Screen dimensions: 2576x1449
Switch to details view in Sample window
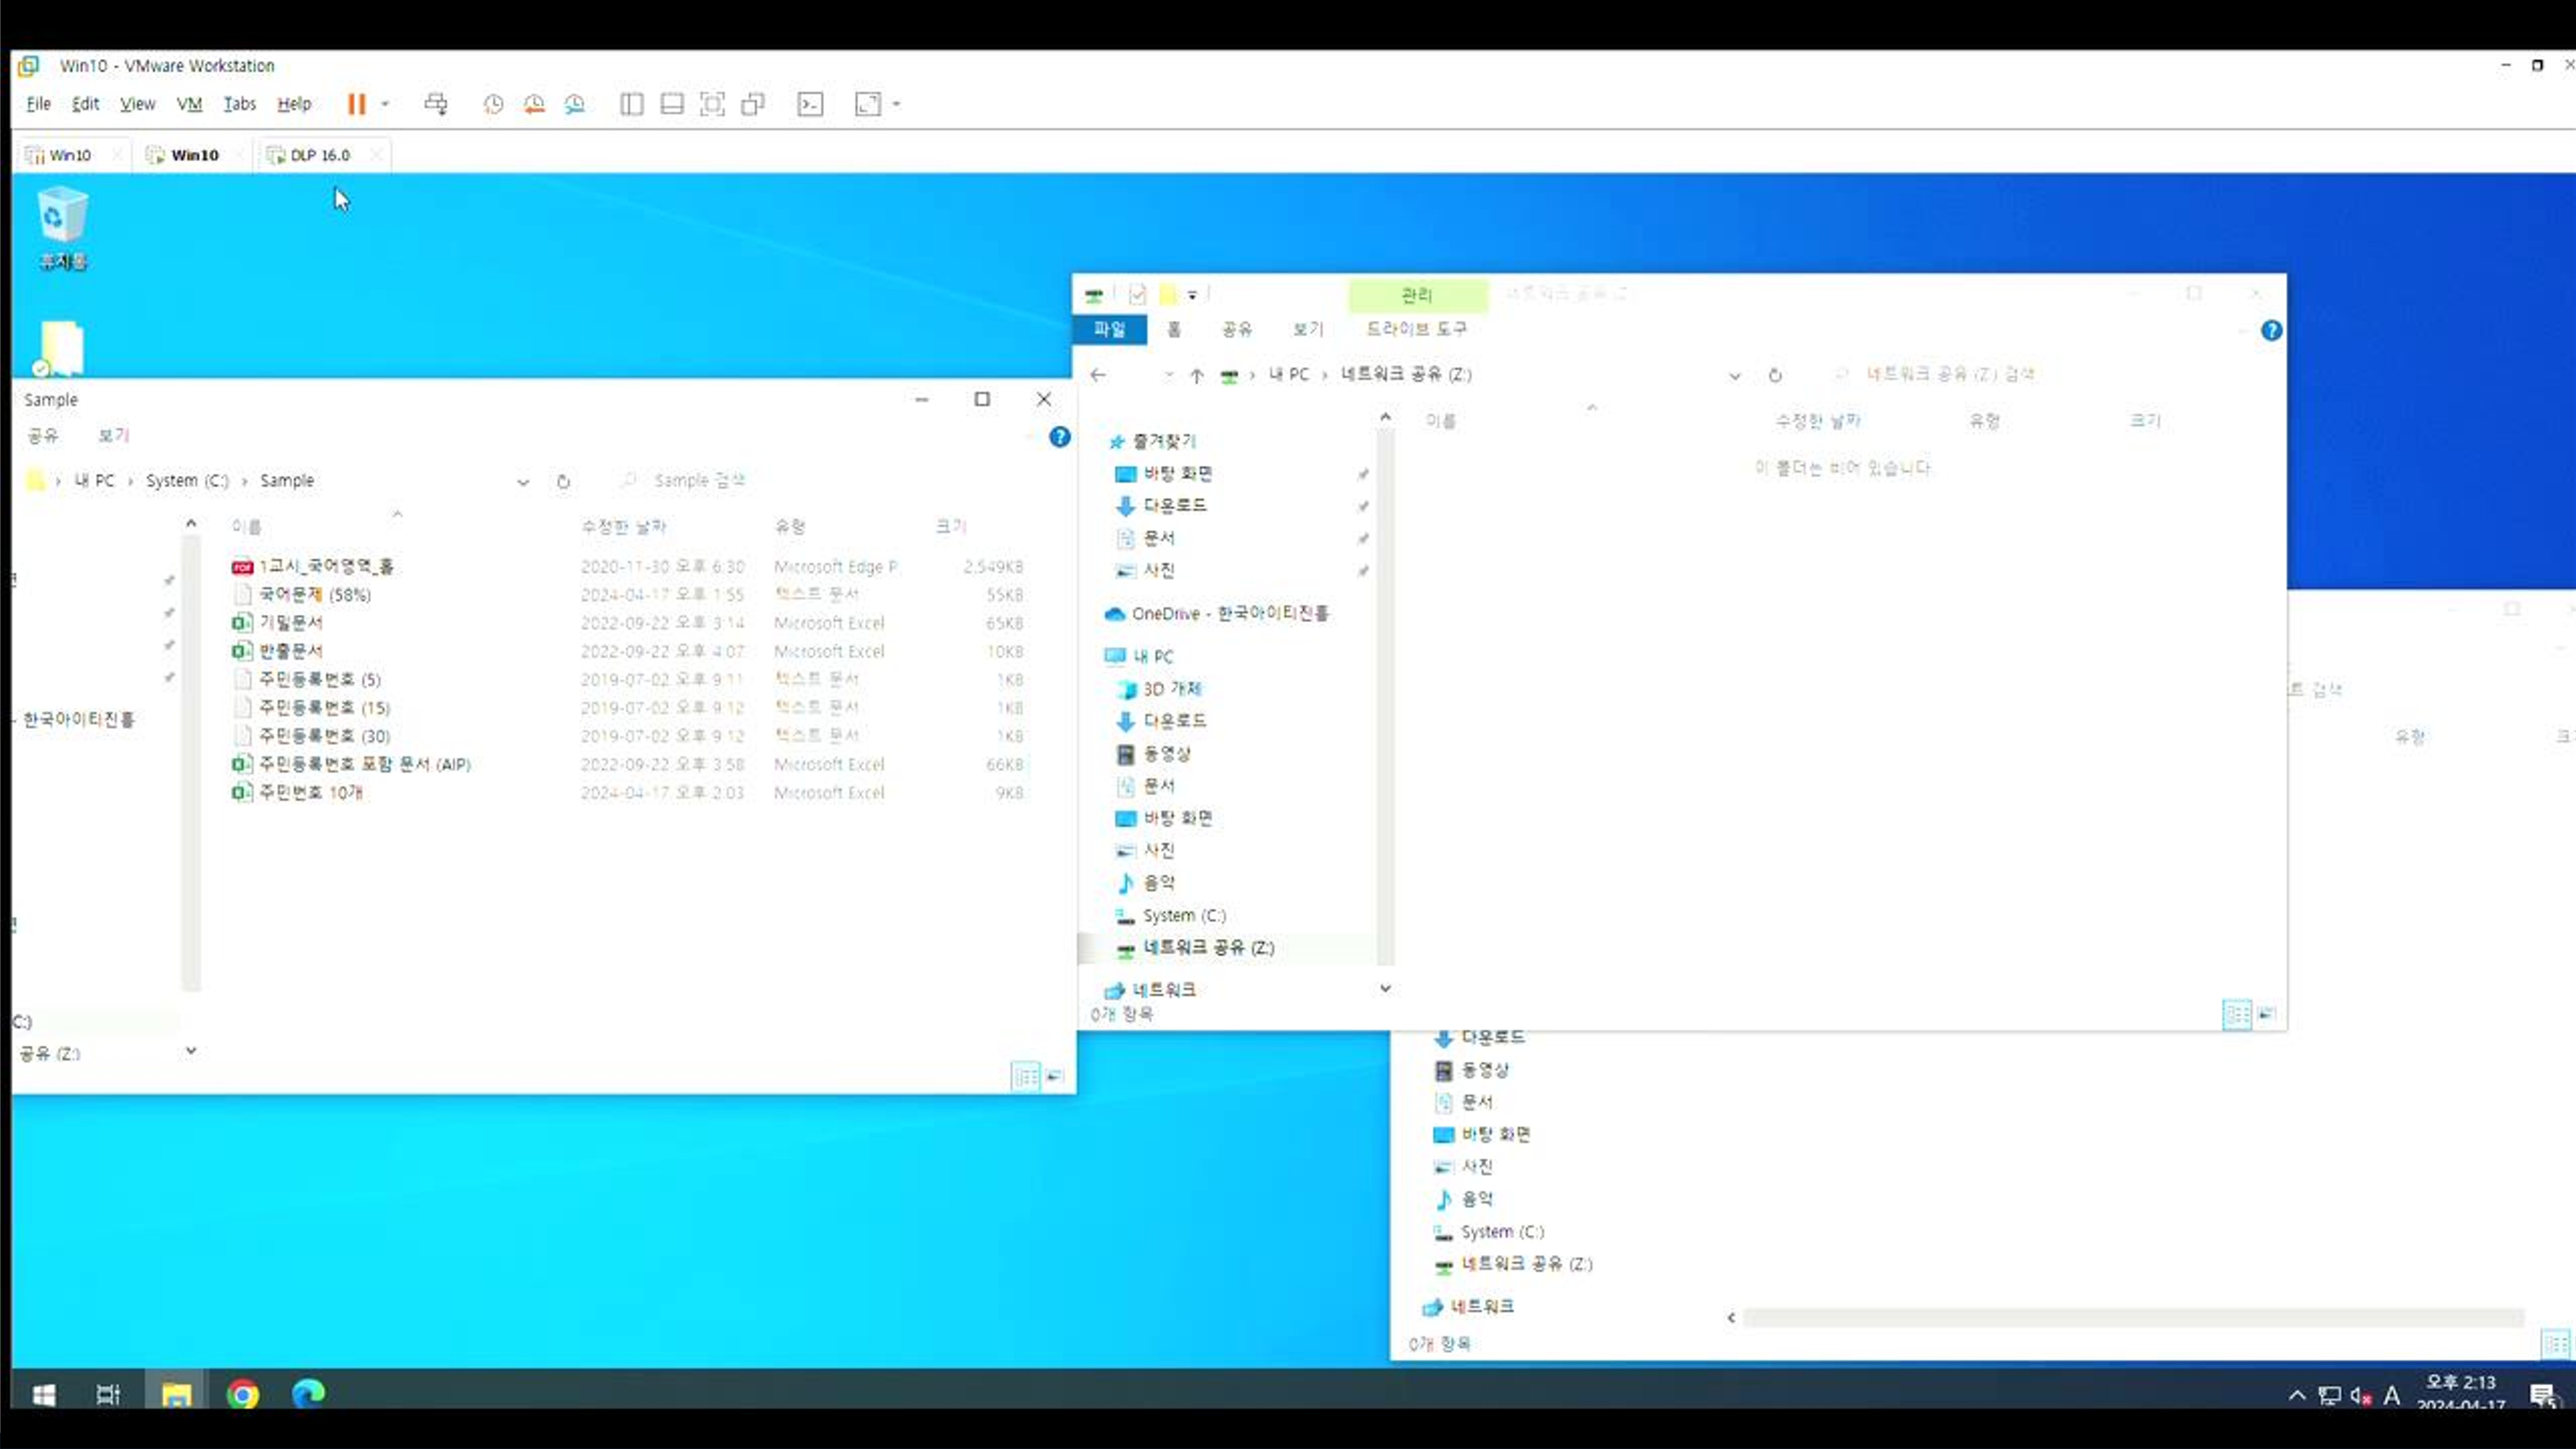1025,1076
